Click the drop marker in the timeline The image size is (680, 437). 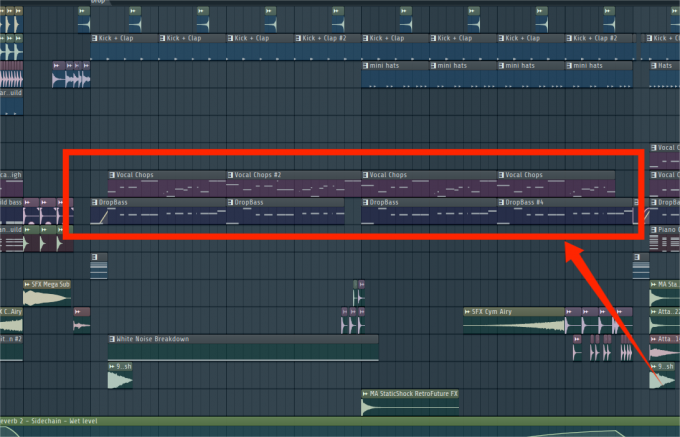pos(98,2)
